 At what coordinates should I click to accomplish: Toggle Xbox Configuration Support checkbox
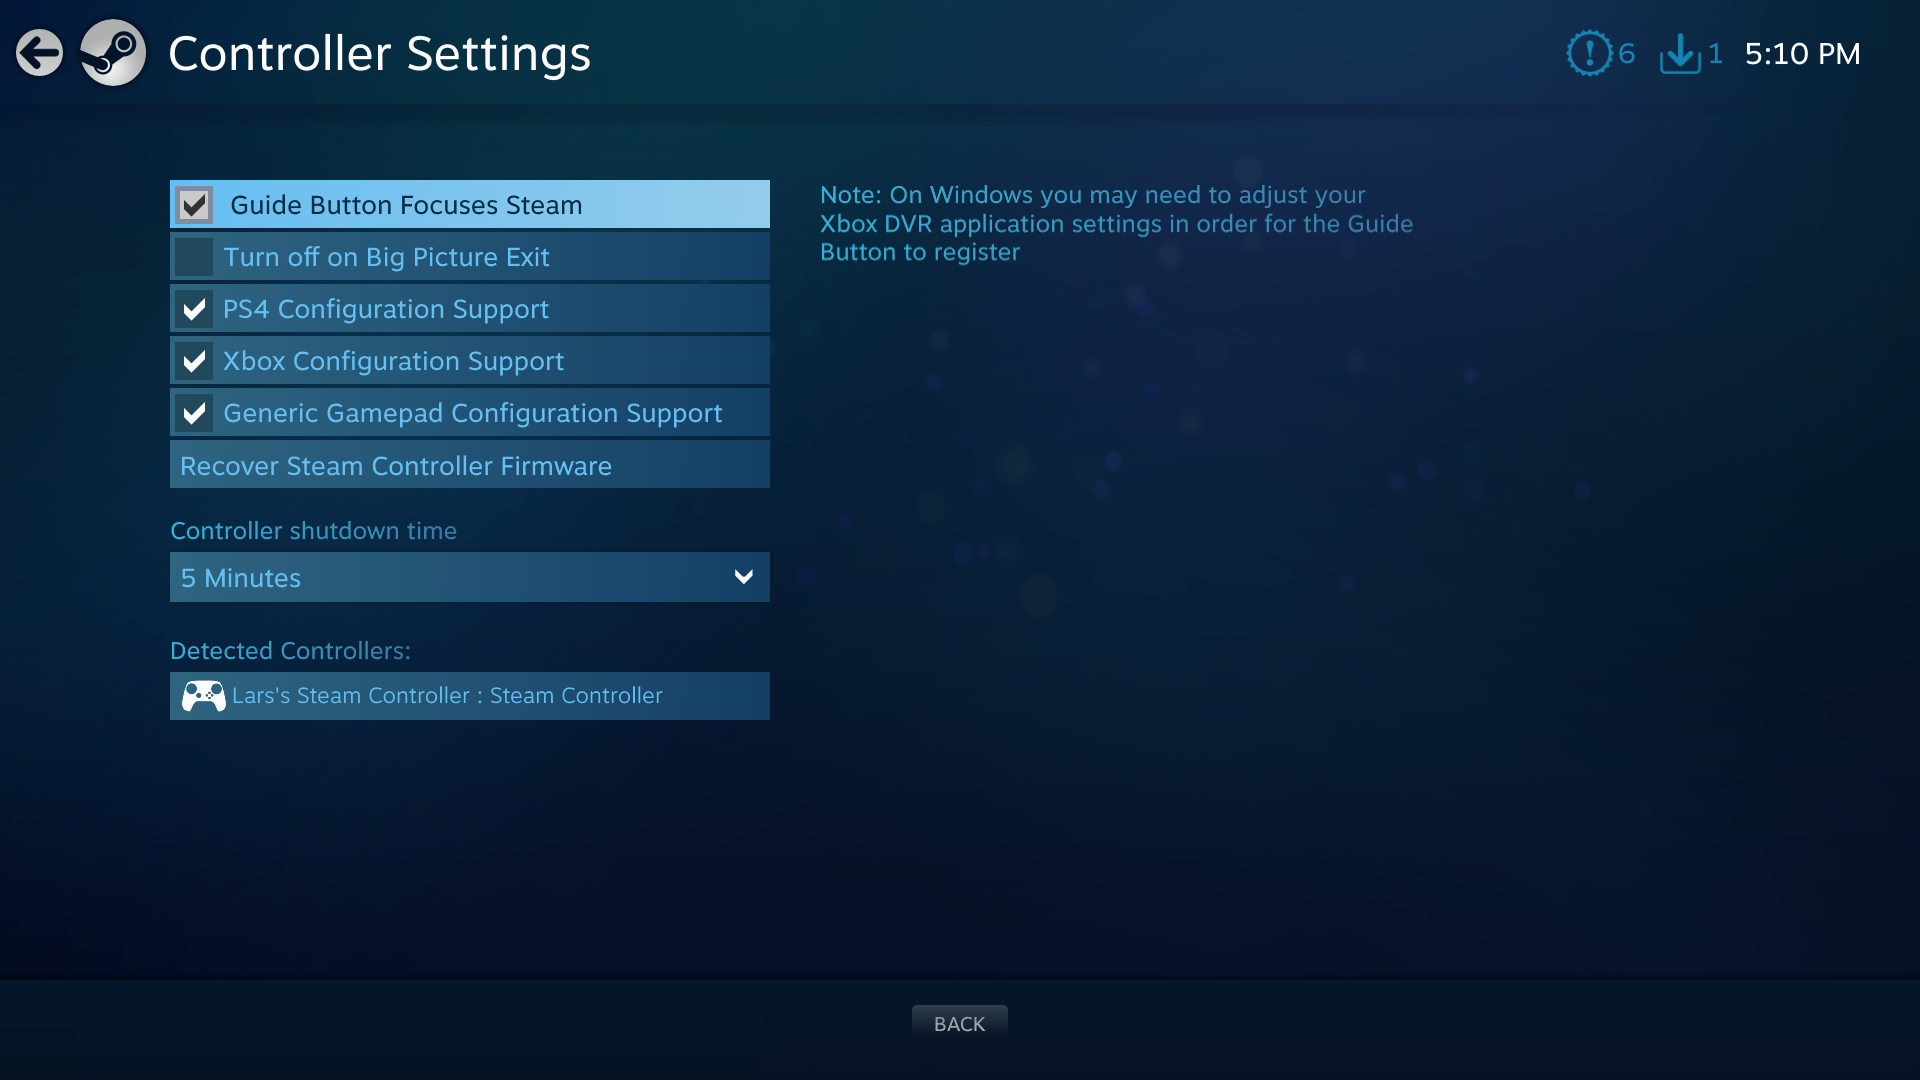click(x=194, y=360)
